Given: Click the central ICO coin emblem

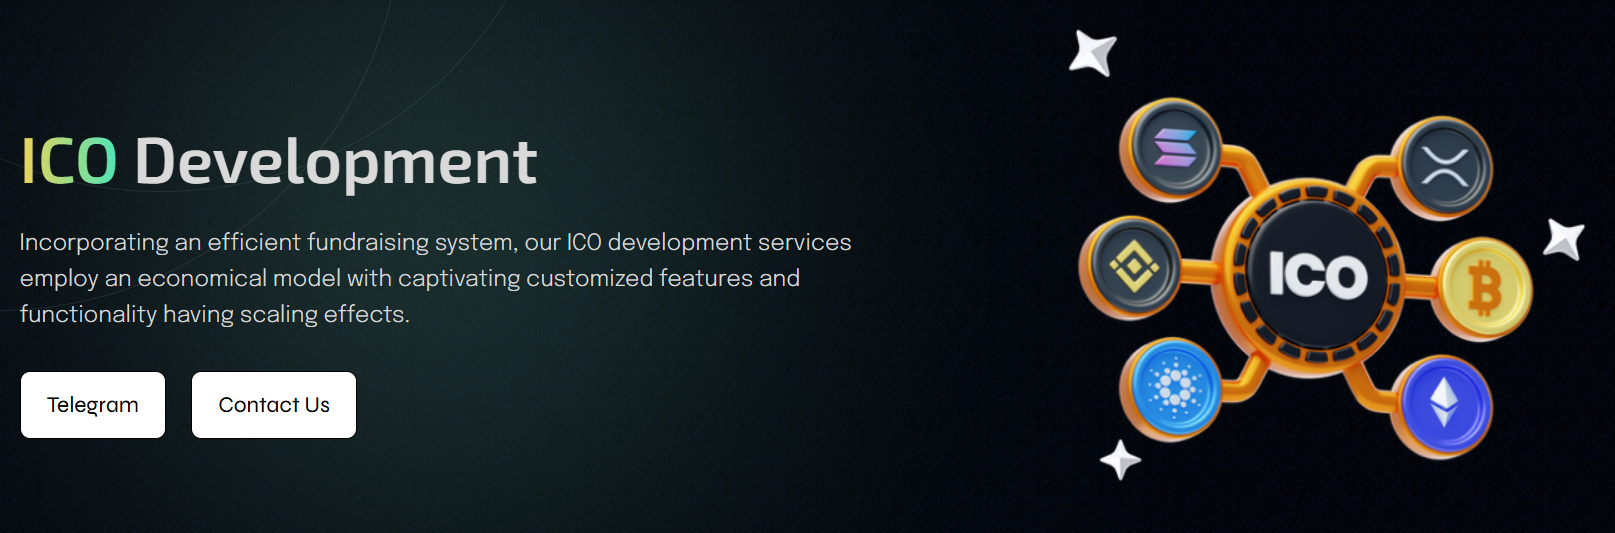Looking at the screenshot, I should [1316, 275].
